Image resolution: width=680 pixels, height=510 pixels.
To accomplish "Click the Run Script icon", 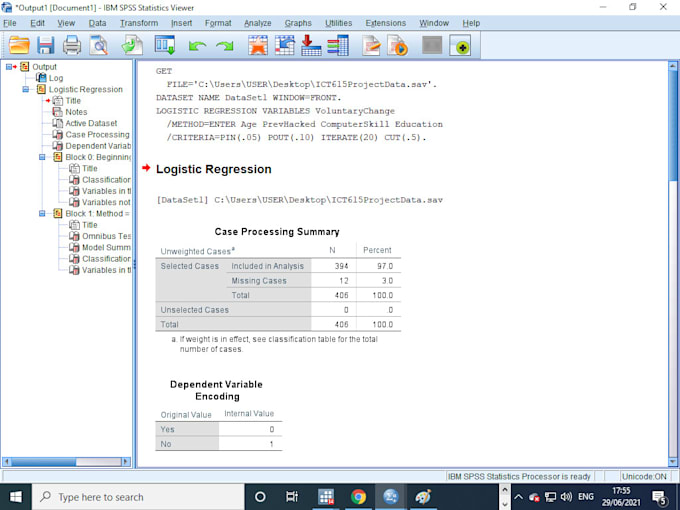I will [398, 45].
